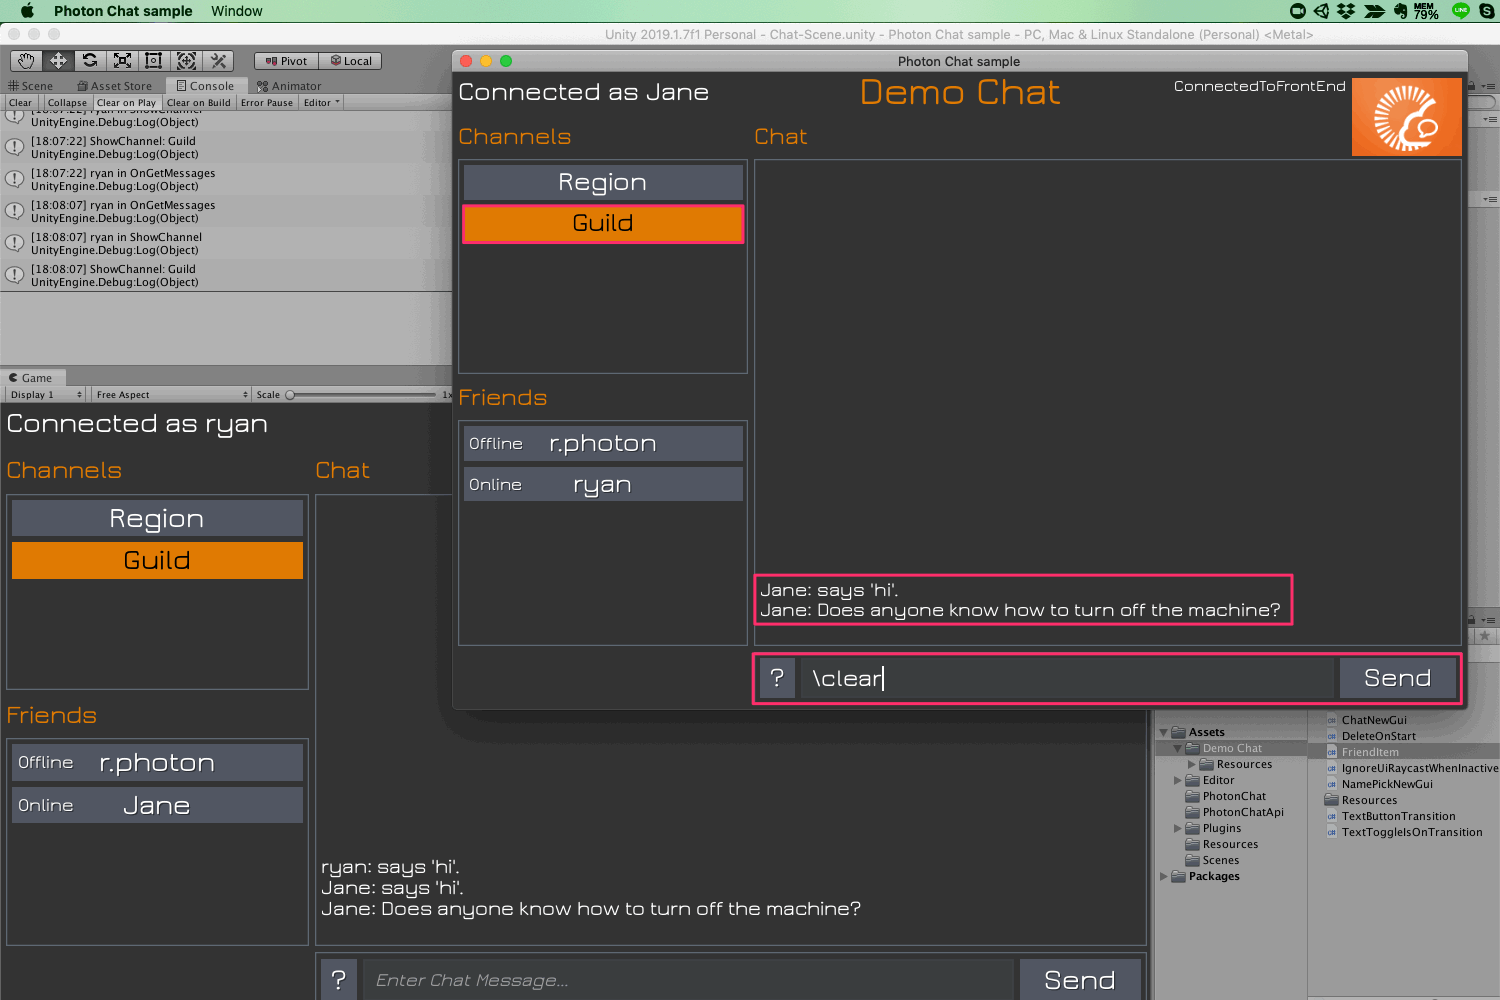The width and height of the screenshot is (1500, 1000).
Task: Toggle Collapse in the Console
Action: tap(67, 102)
